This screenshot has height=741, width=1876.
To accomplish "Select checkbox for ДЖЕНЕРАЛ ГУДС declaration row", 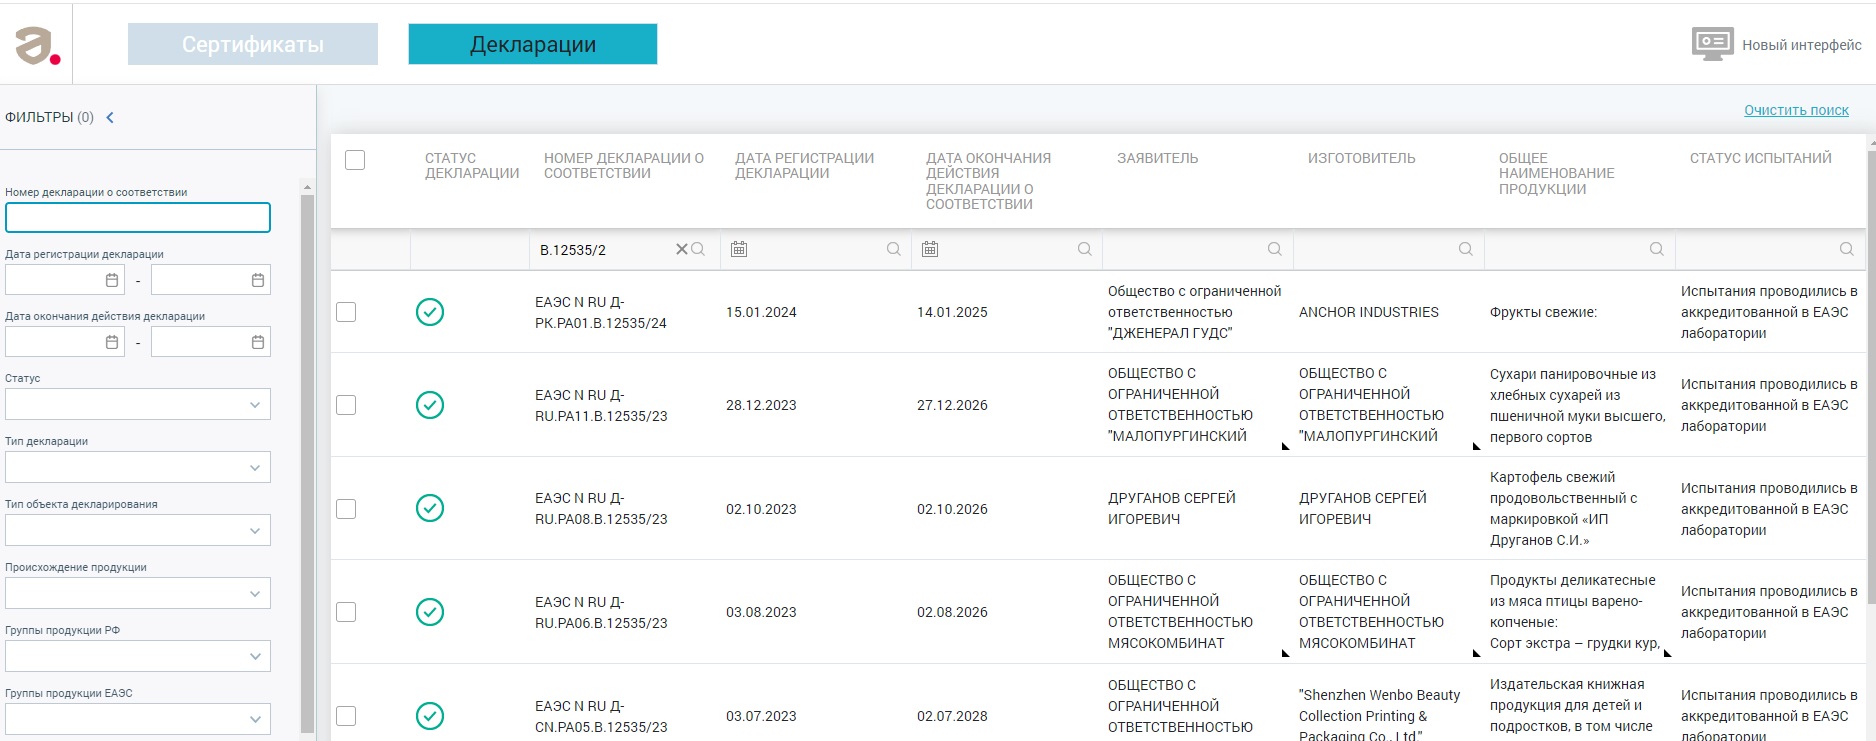I will pos(346,312).
